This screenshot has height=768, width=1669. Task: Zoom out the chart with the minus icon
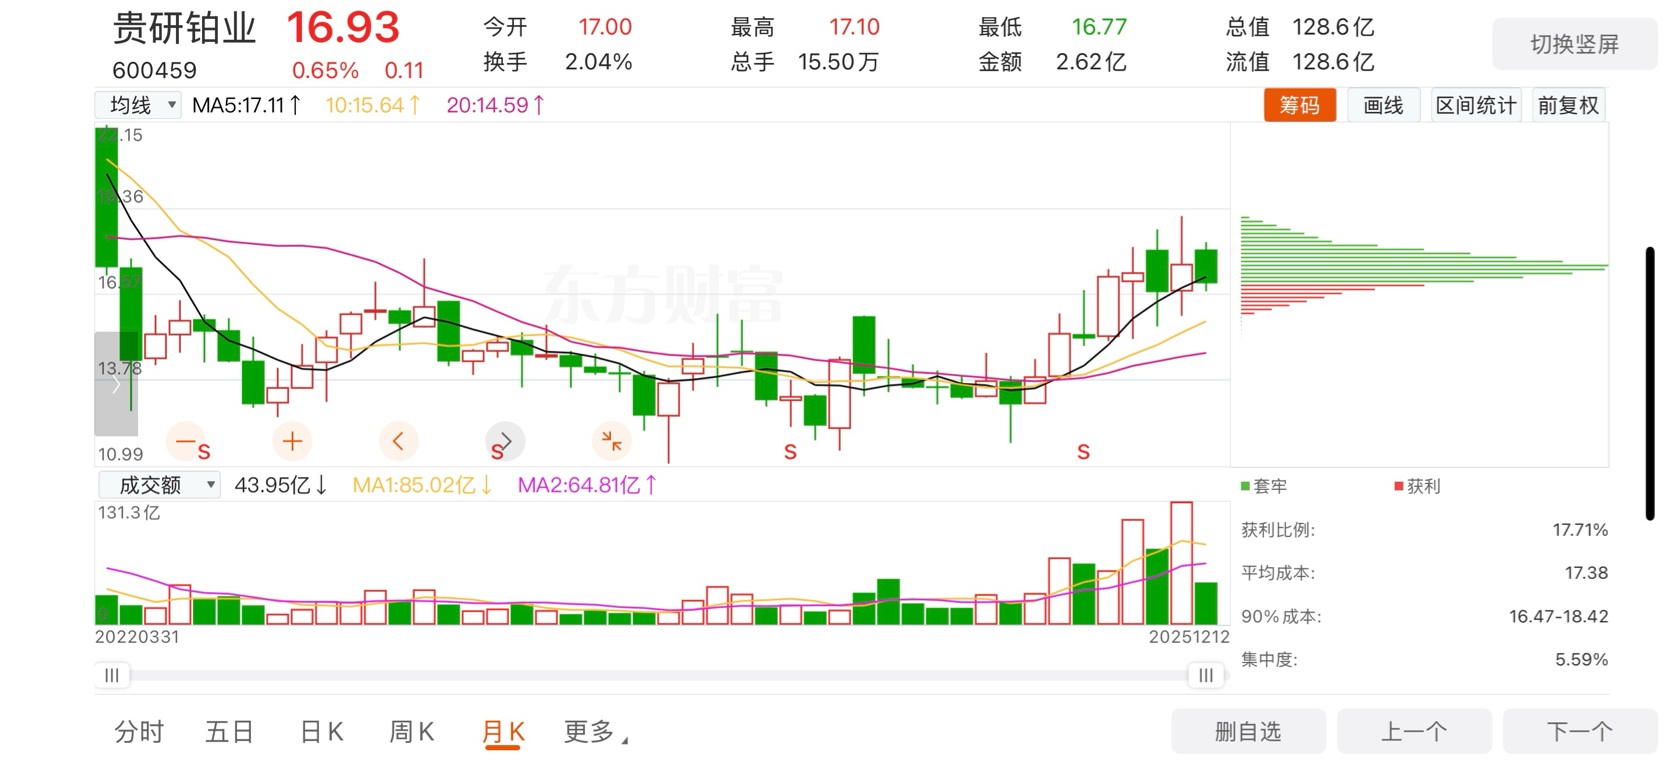pos(186,441)
